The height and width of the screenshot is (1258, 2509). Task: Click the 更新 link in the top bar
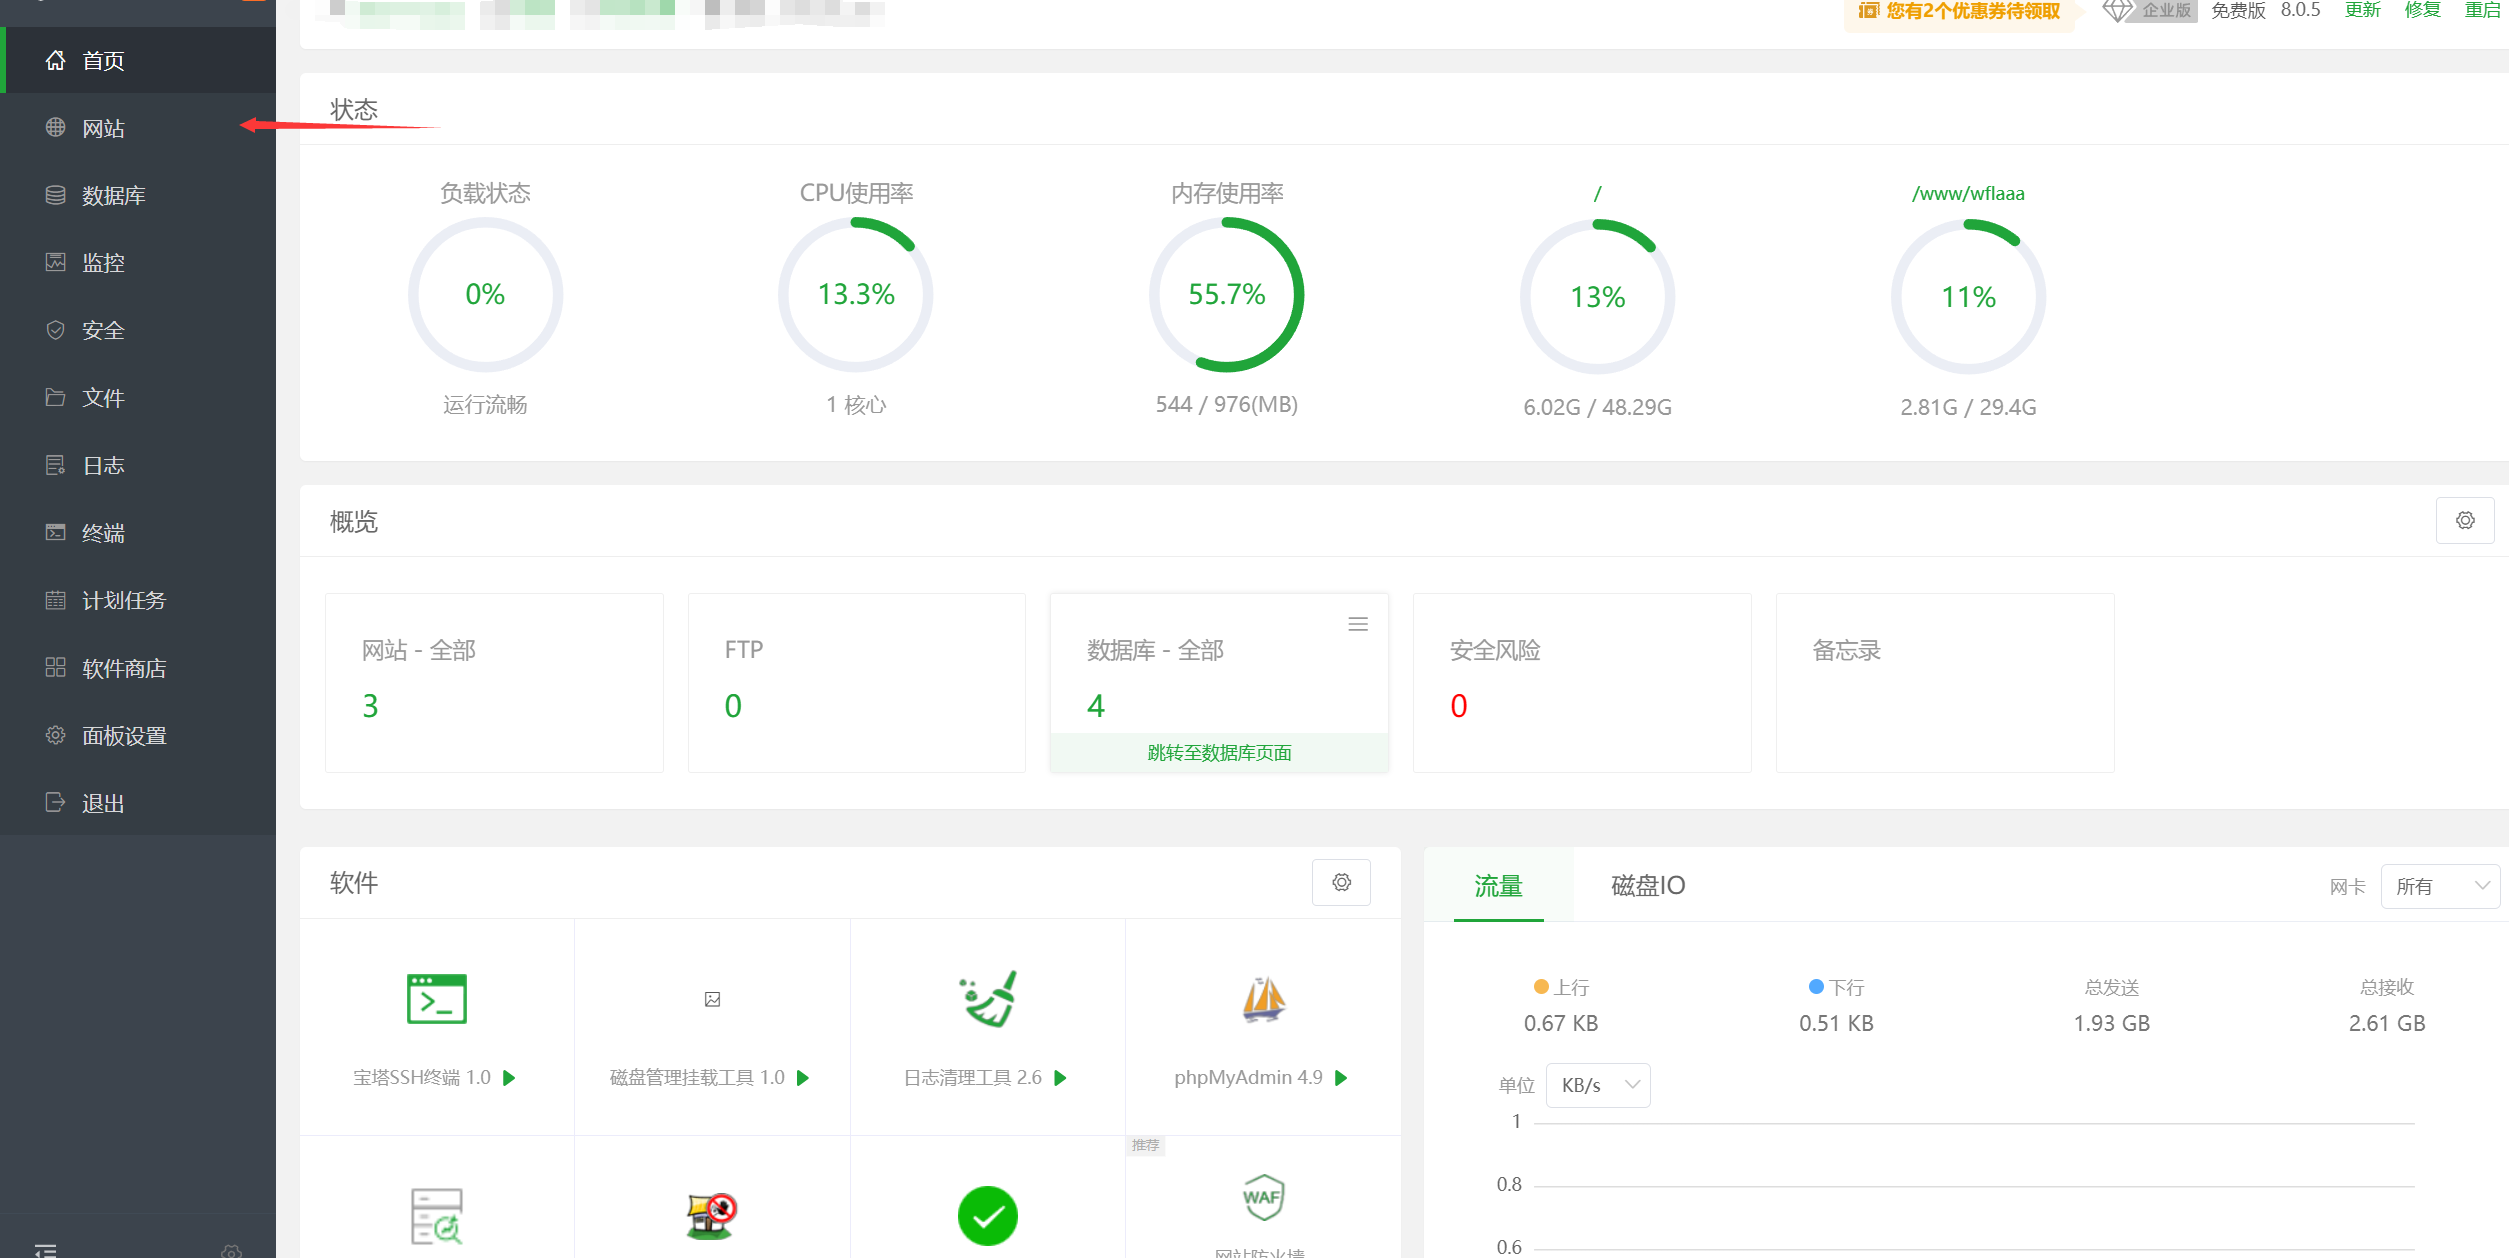click(2362, 11)
